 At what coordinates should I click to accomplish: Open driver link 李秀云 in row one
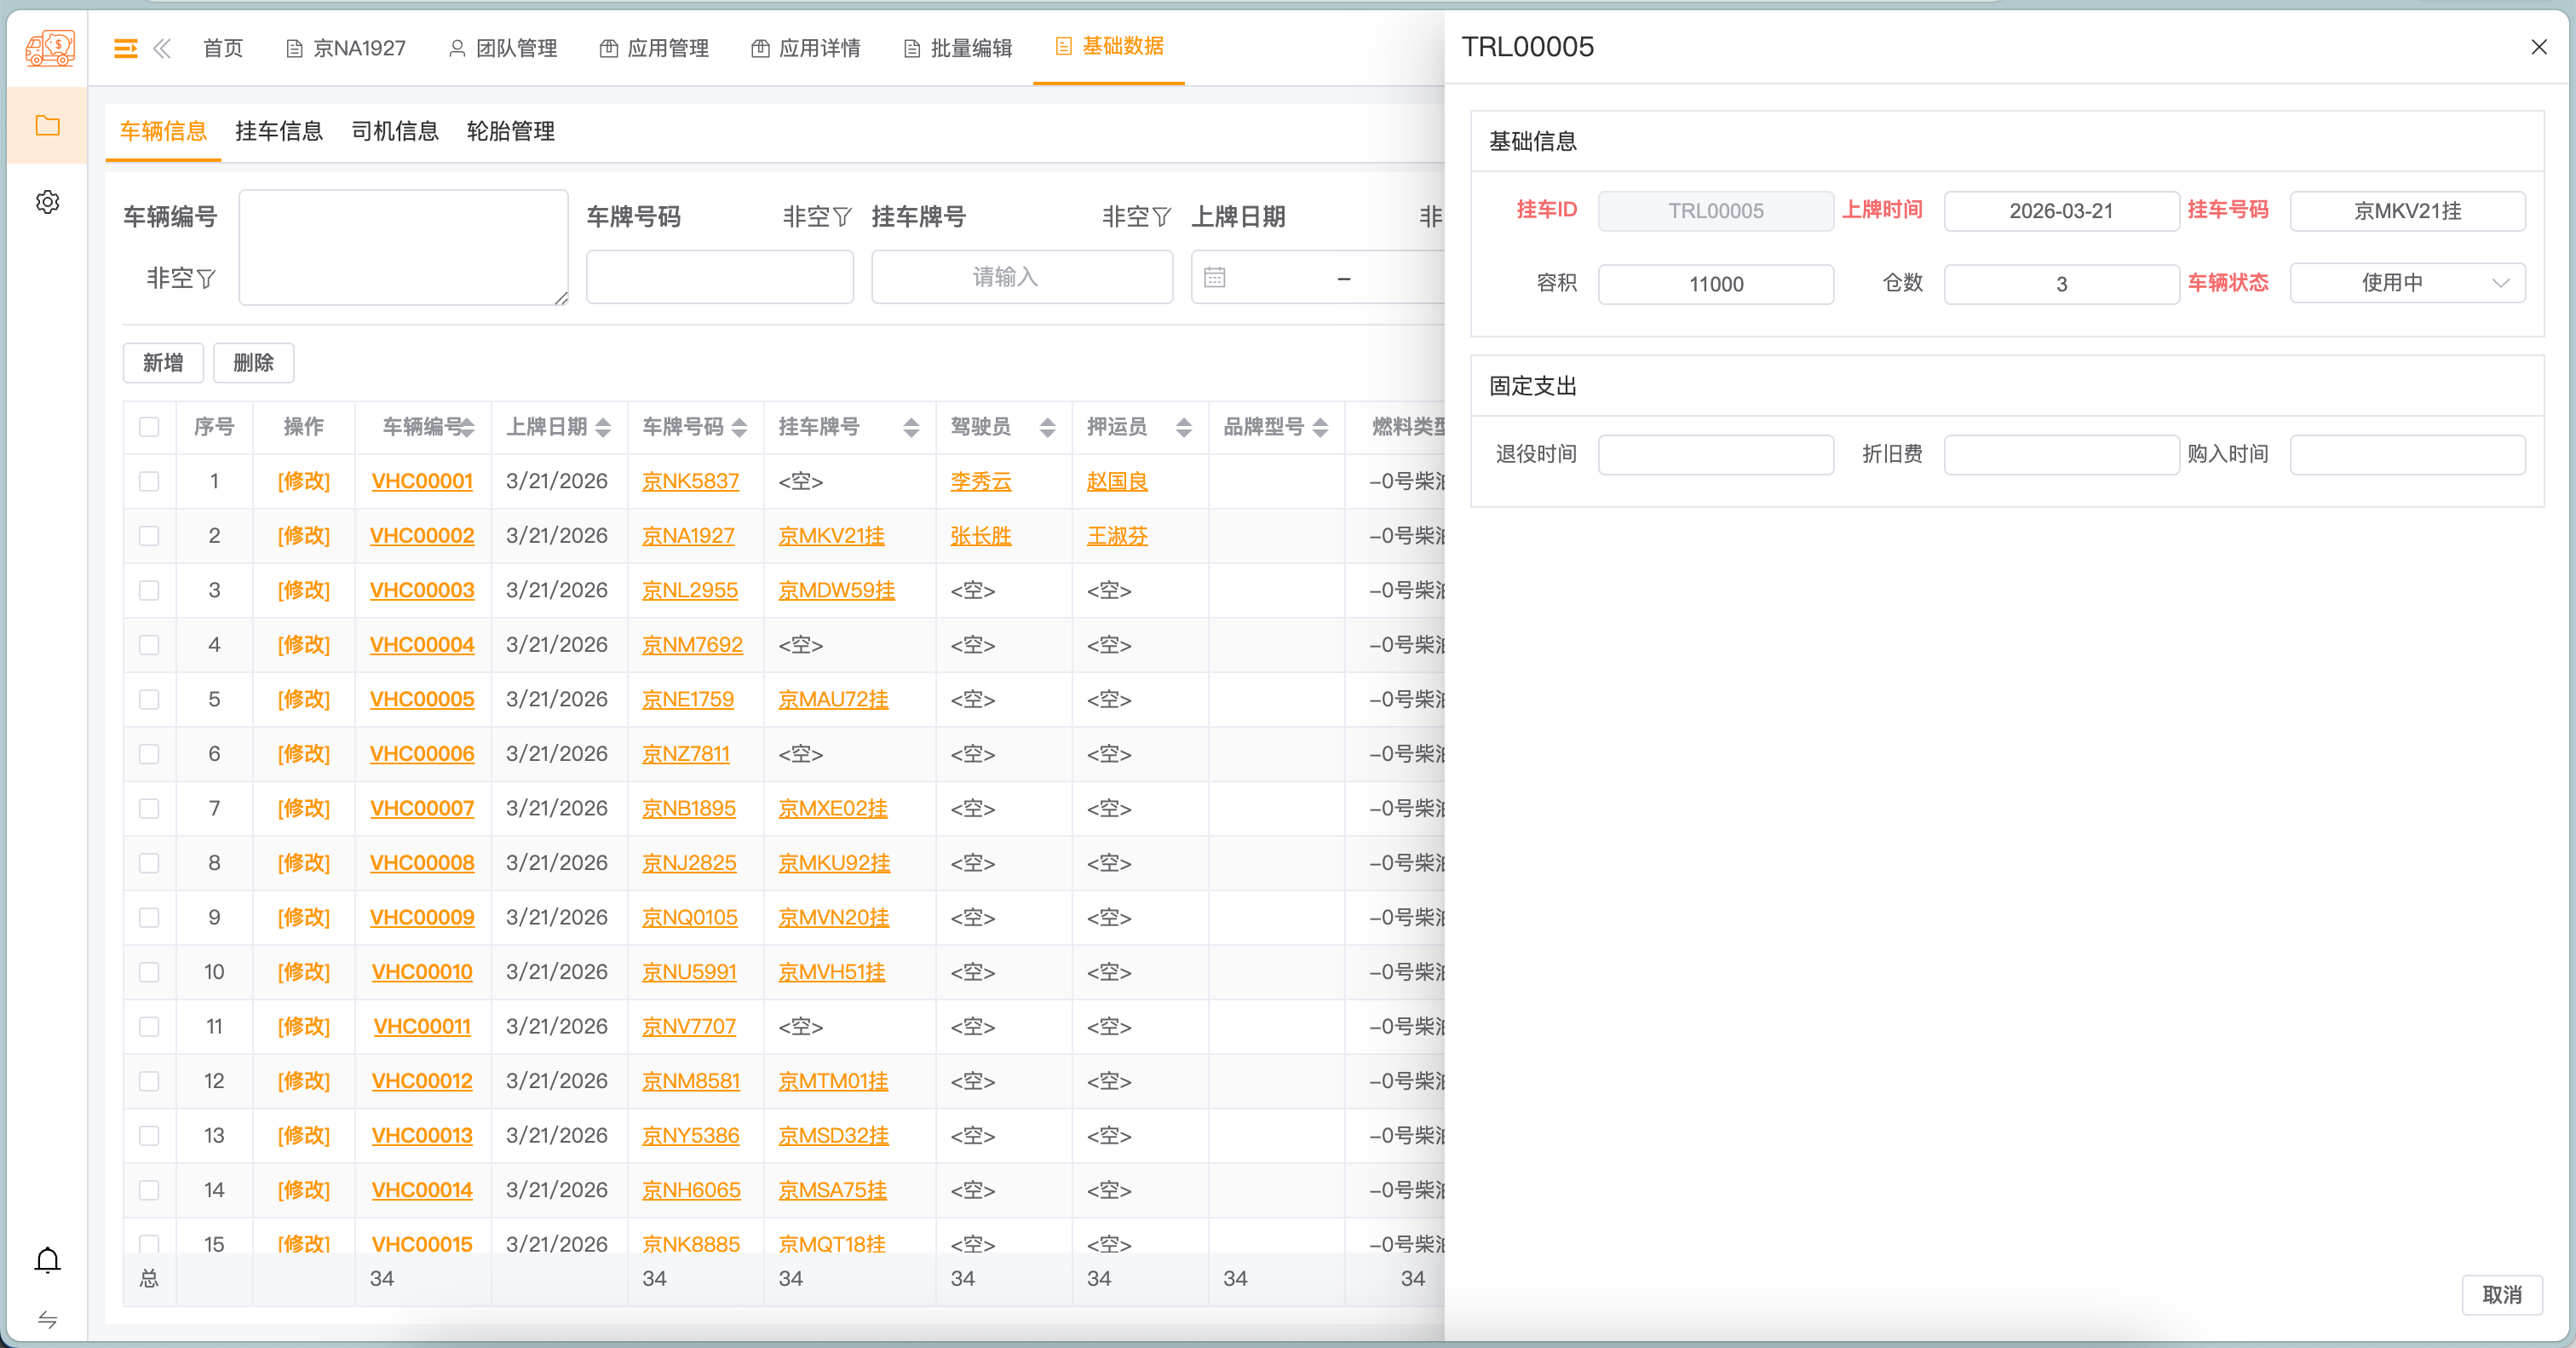pyautogui.click(x=979, y=481)
